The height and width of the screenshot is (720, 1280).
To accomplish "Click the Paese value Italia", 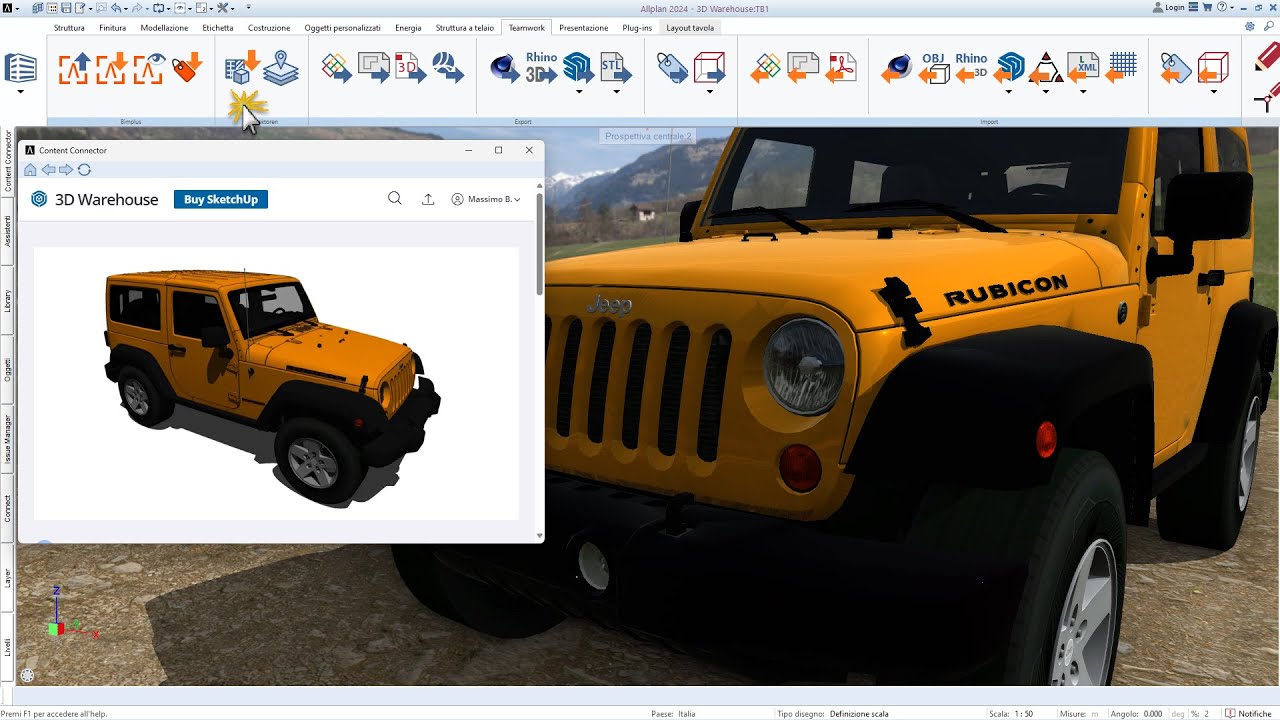I will click(687, 714).
